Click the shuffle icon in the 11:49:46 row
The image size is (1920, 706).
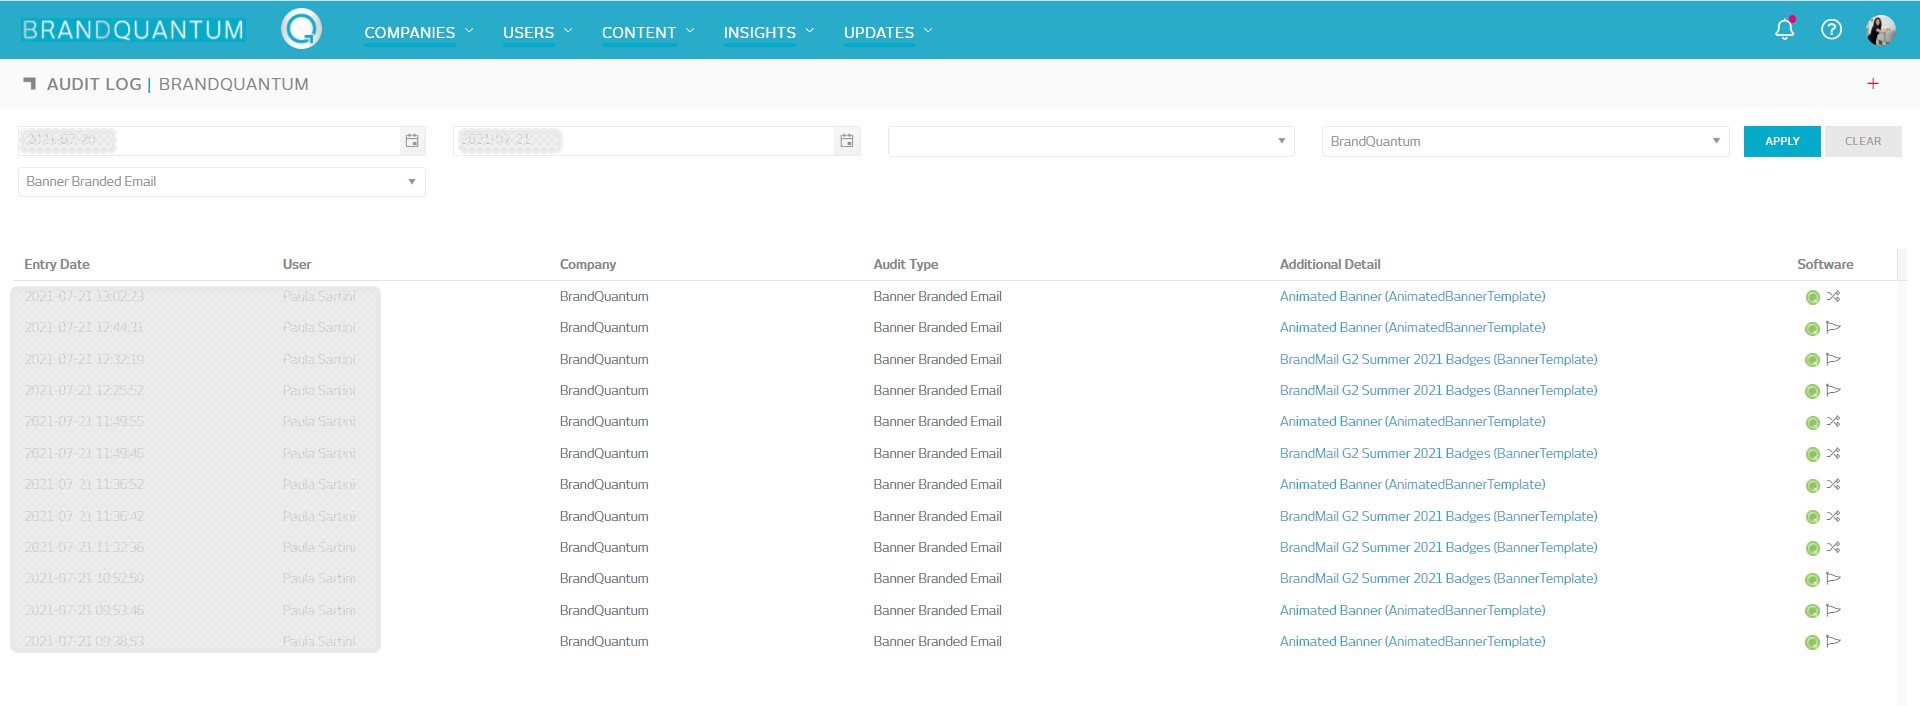1833,454
